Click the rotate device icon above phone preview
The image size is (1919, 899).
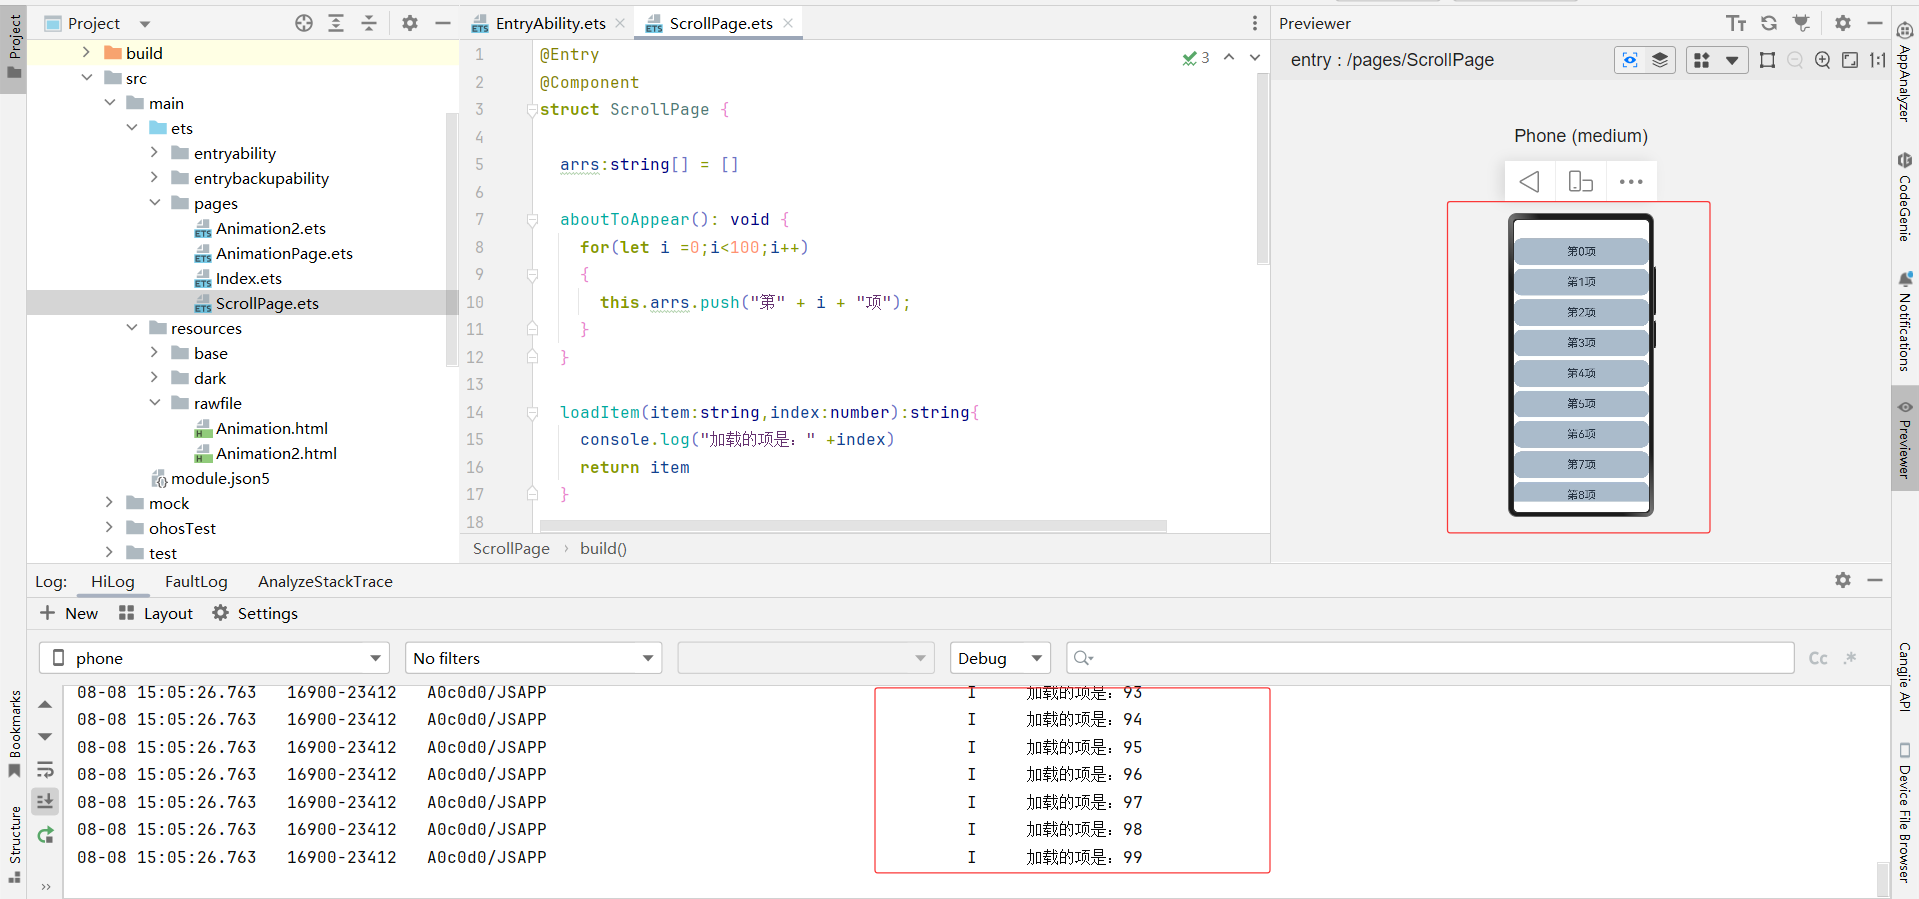[x=1581, y=182]
